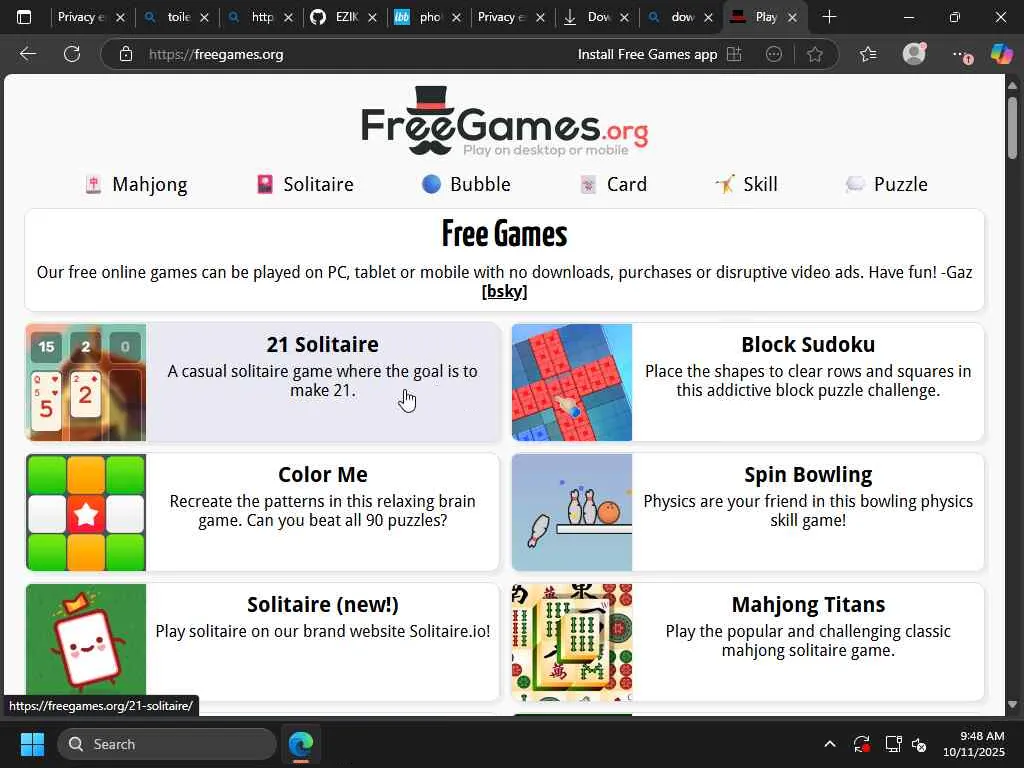The image size is (1024, 768).
Task: Click the taskbar Search box
Action: (x=167, y=744)
